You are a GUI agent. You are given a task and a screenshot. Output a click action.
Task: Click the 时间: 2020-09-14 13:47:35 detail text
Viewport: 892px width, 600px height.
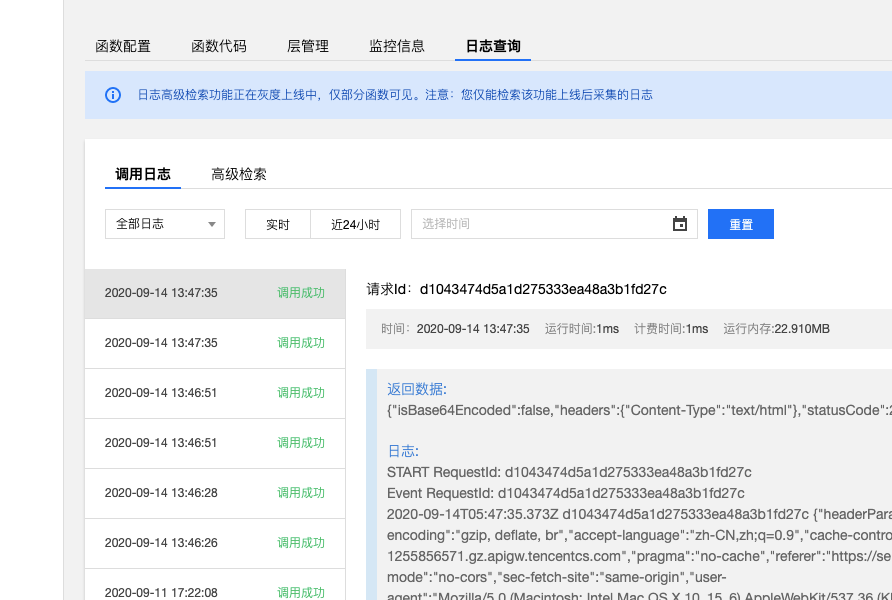click(455, 329)
